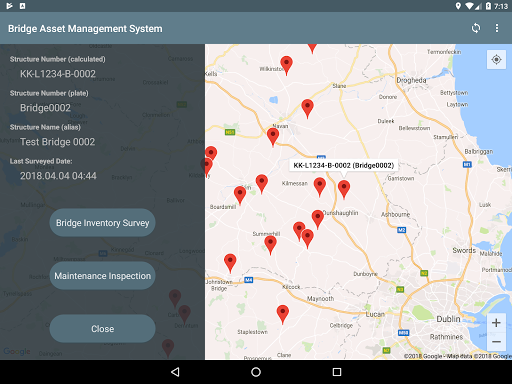Click the Swords label on map
Viewport: 512px width, 384px height.
click(464, 250)
